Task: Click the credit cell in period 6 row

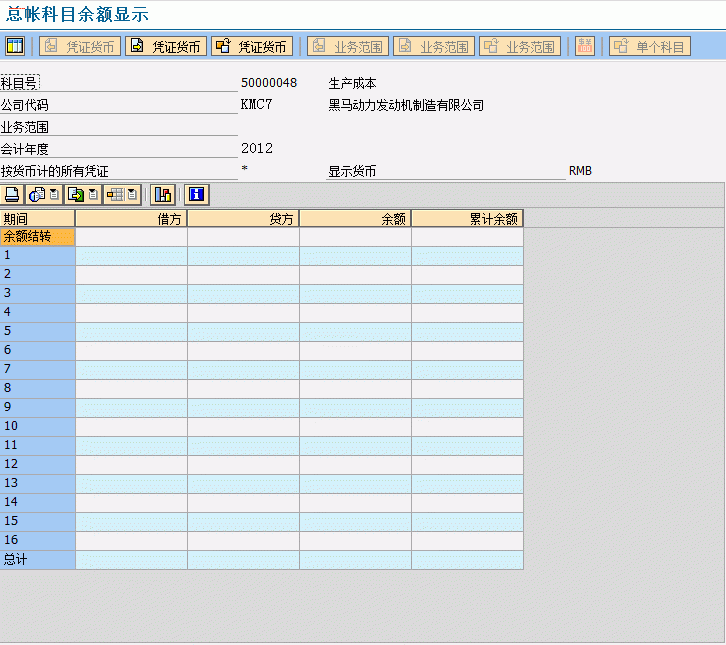Action: [x=244, y=351]
